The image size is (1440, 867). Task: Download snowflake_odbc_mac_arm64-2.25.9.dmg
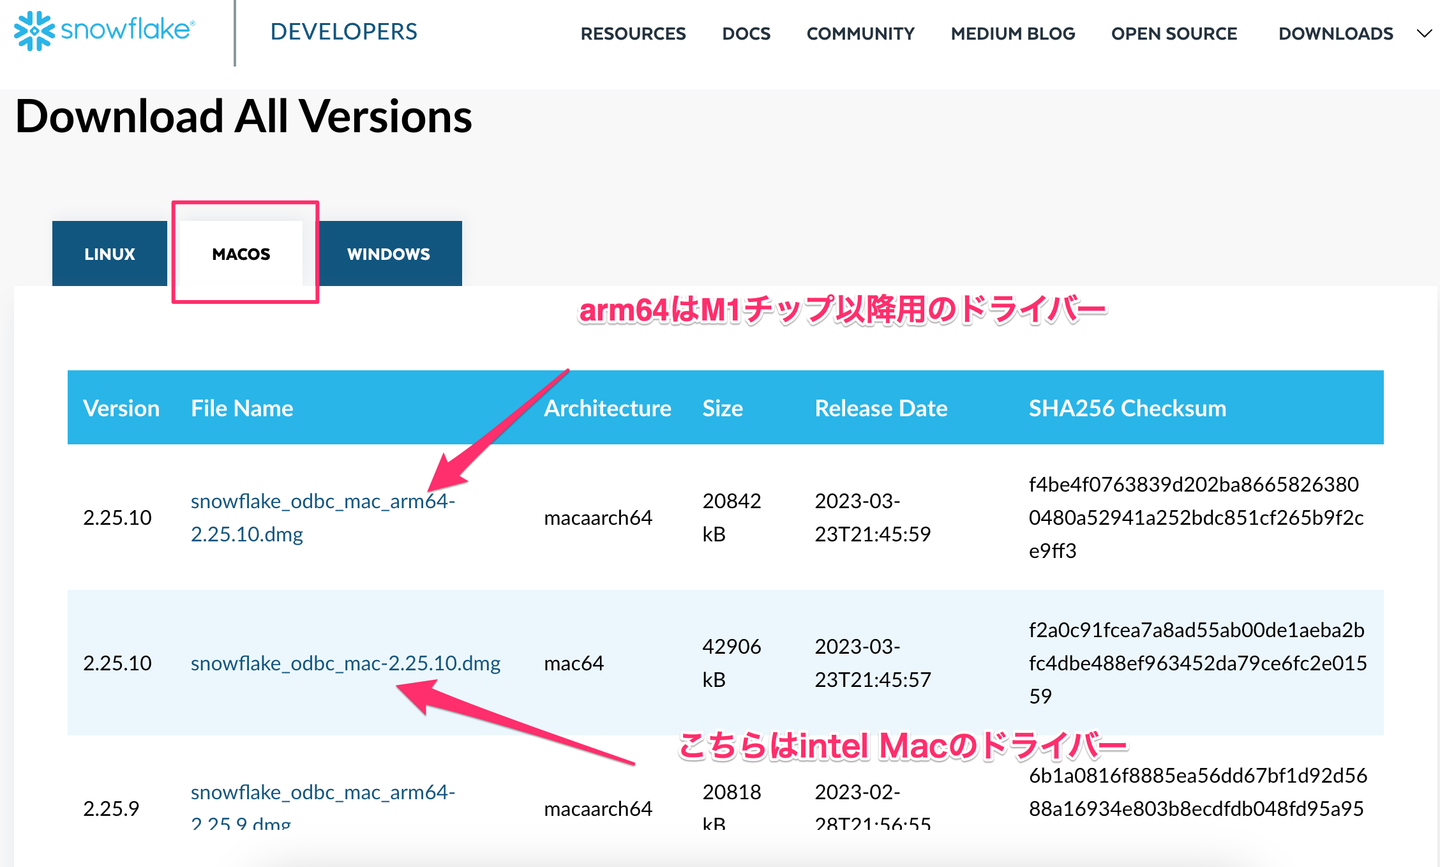(x=323, y=807)
